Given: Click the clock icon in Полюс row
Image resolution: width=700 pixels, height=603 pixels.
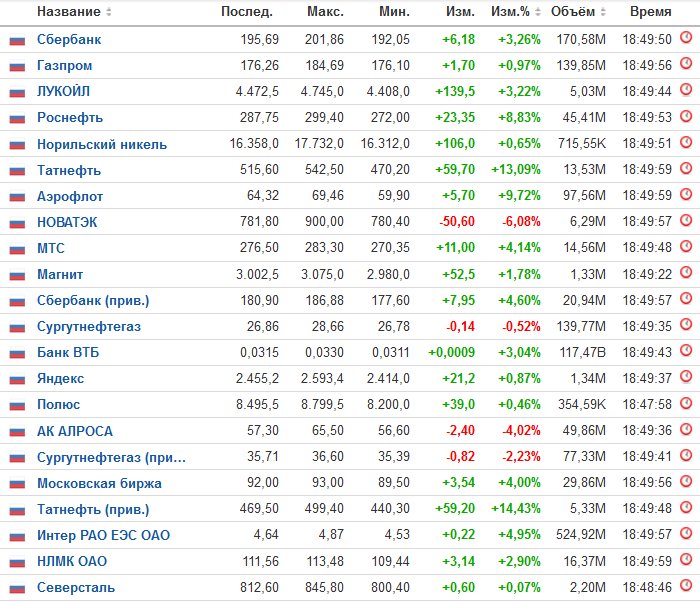Looking at the screenshot, I should point(686,403).
